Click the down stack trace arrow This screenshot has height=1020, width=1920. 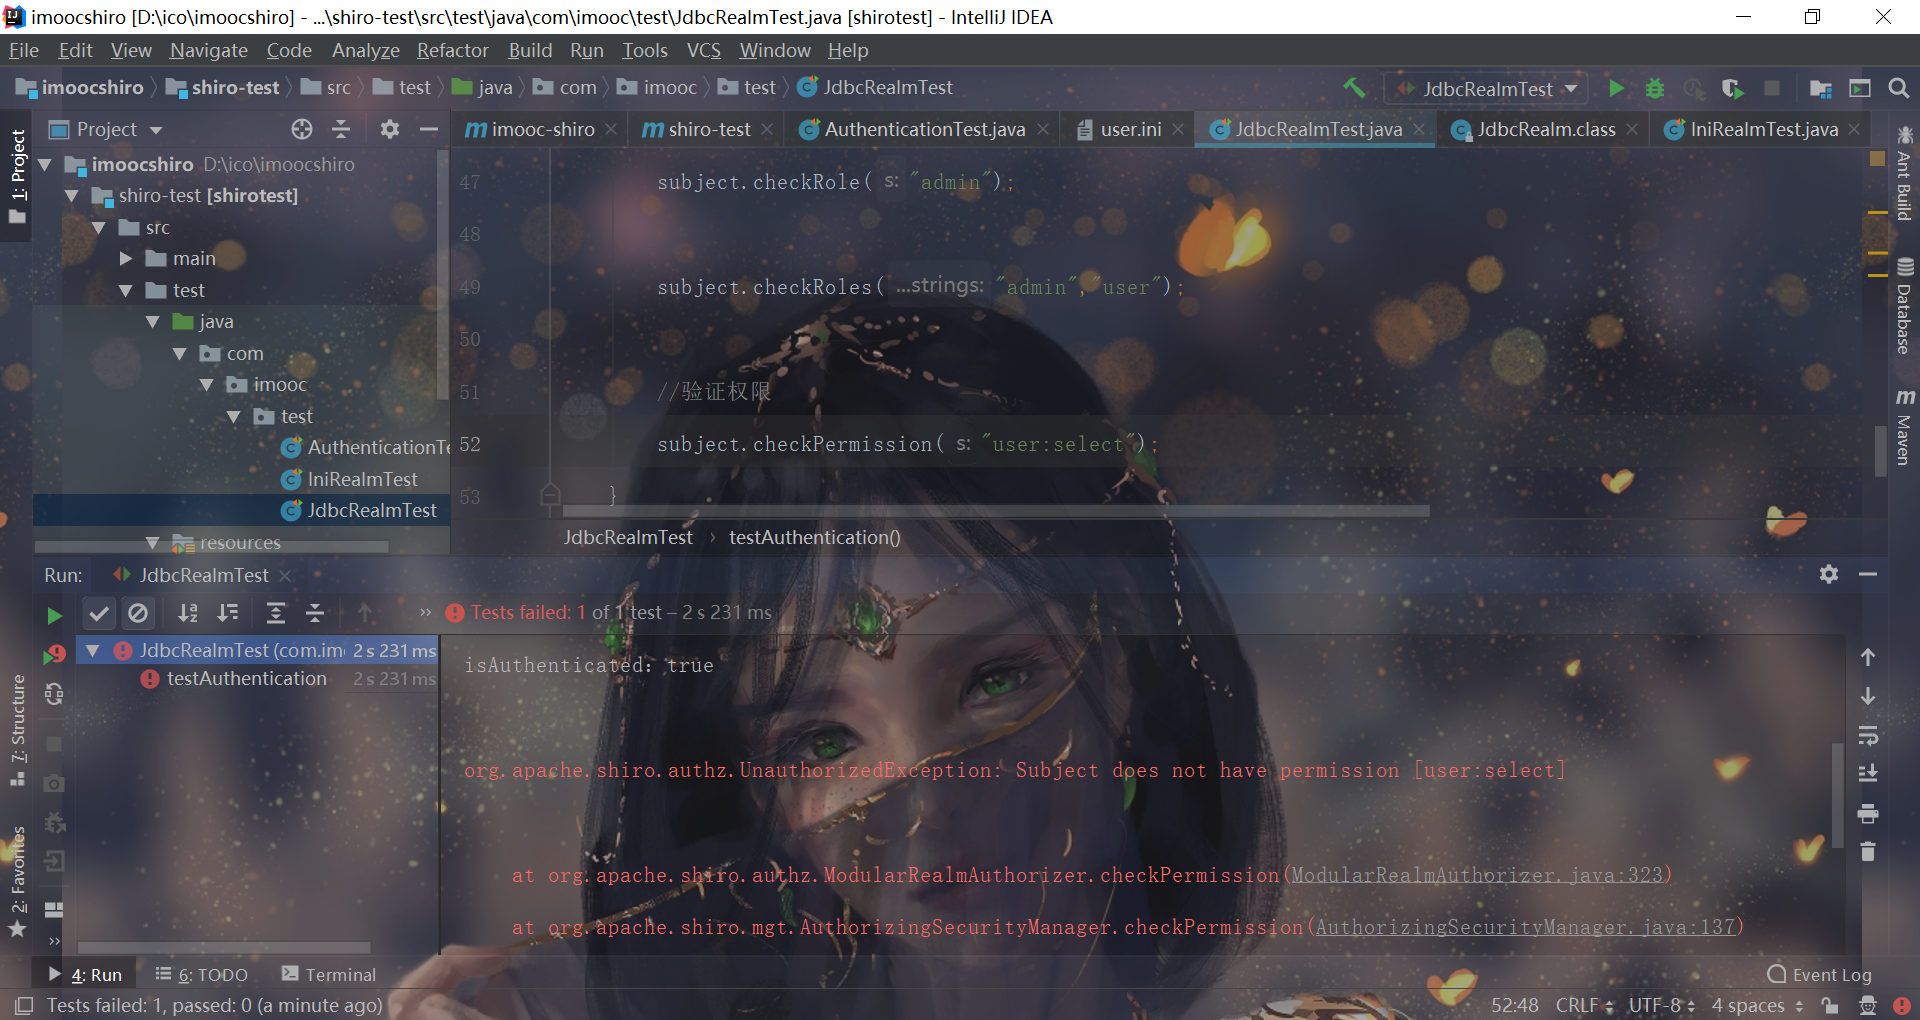tap(1867, 696)
